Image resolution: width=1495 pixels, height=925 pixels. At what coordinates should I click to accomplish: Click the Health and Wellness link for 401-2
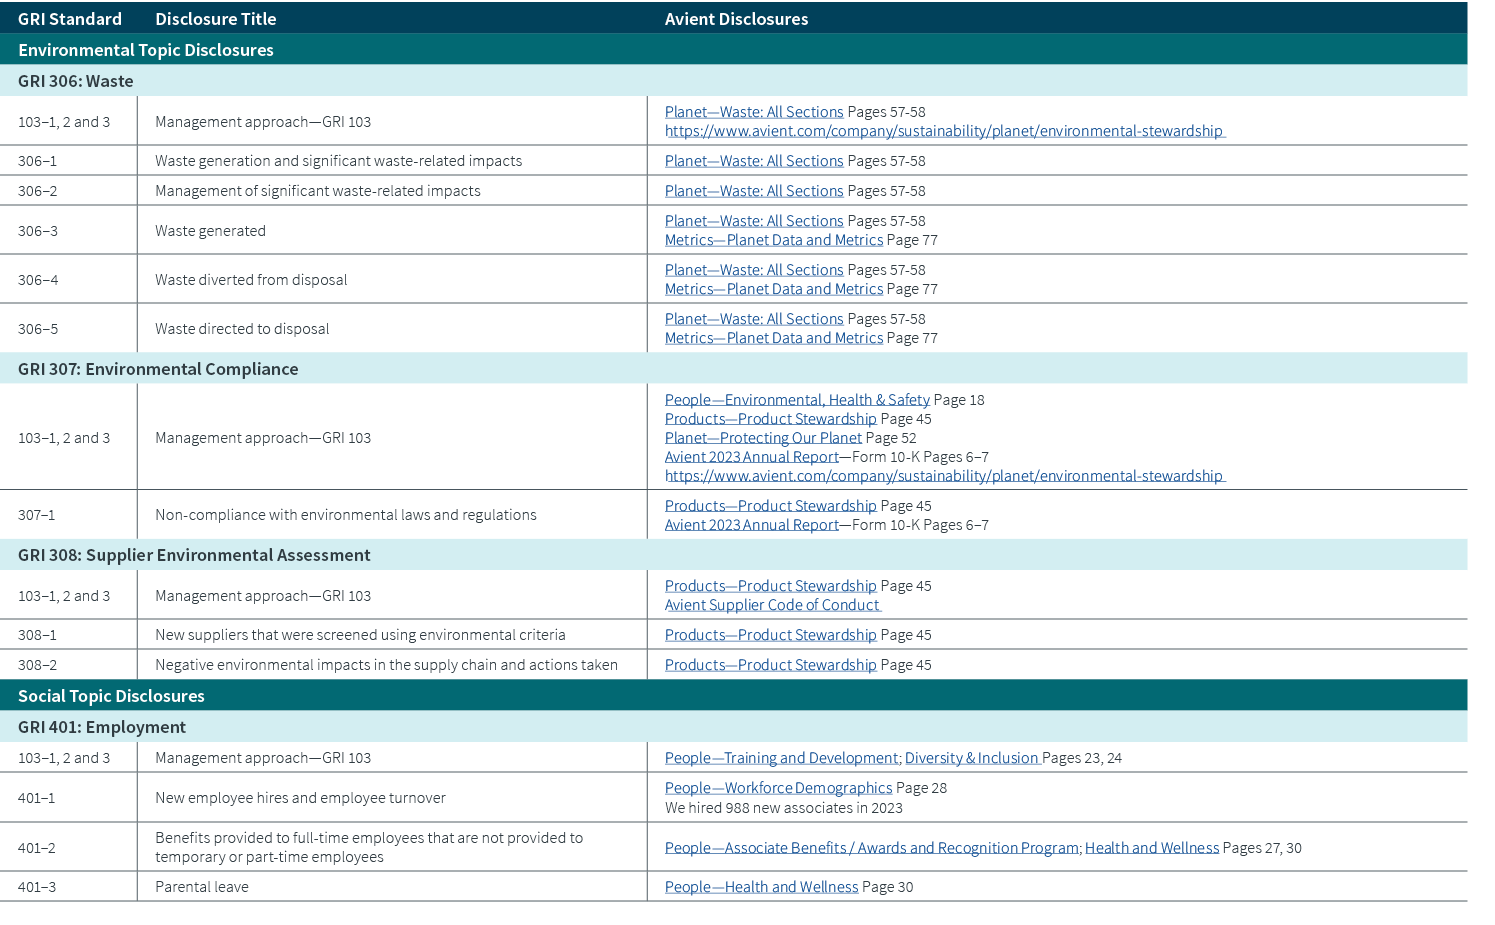coord(1151,847)
